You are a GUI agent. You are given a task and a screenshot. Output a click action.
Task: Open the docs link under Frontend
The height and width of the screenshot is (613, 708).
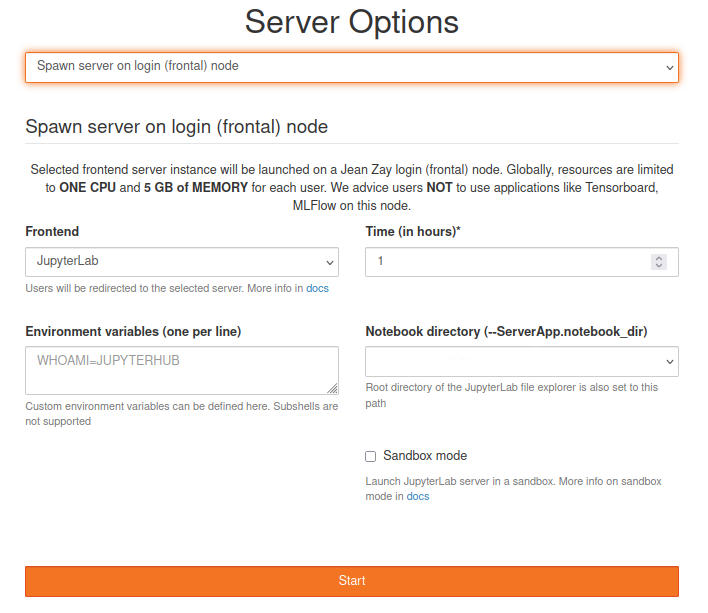pyautogui.click(x=318, y=288)
